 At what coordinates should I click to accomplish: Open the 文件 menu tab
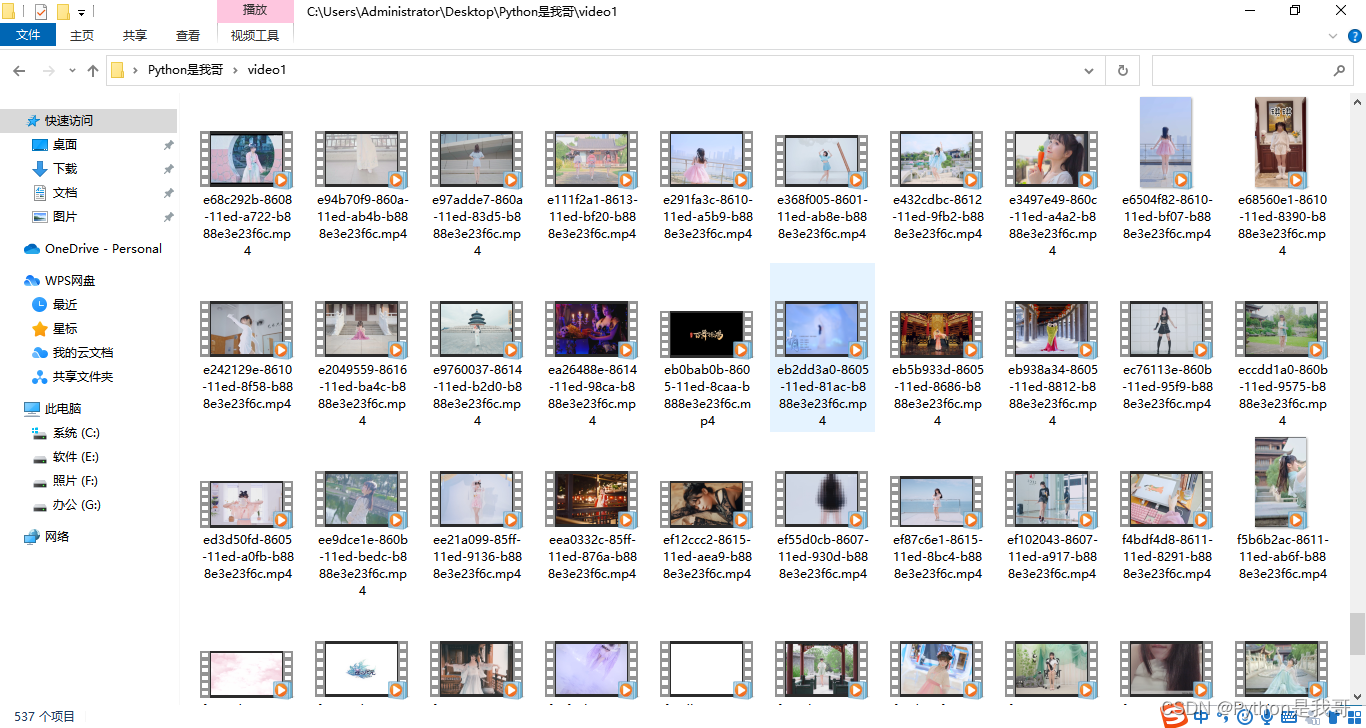tap(28, 35)
